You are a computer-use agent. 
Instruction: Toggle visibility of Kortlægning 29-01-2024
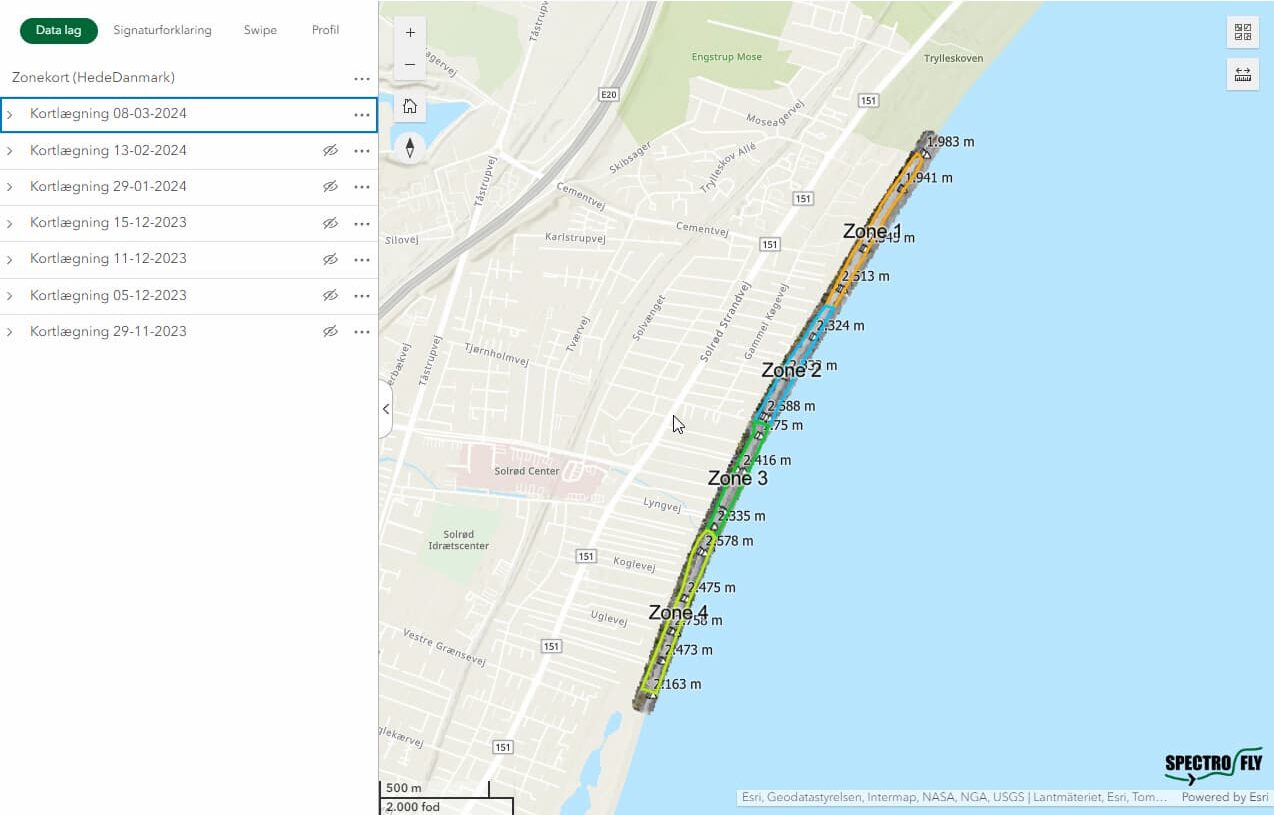click(x=330, y=187)
